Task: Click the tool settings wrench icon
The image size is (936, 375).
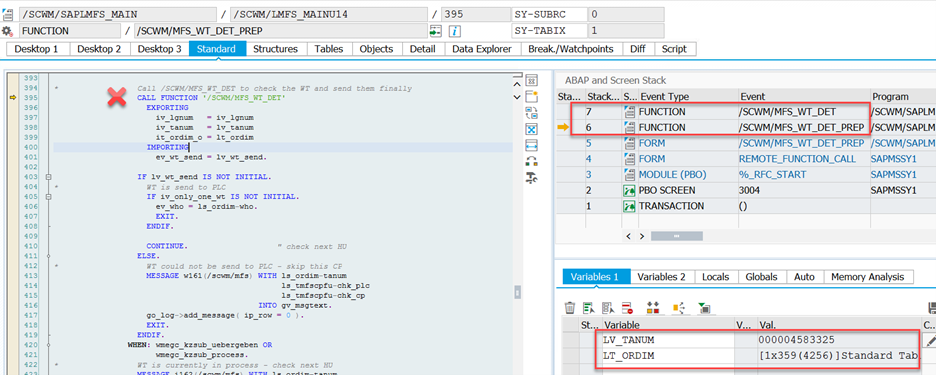Action: click(531, 177)
